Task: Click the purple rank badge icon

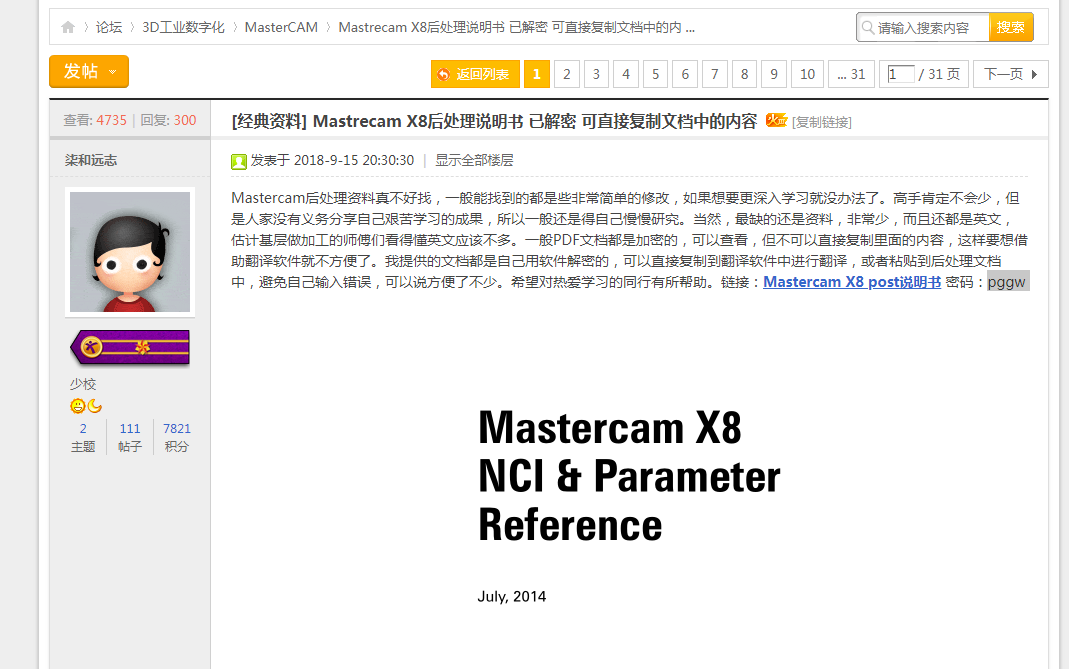Action: [x=130, y=347]
